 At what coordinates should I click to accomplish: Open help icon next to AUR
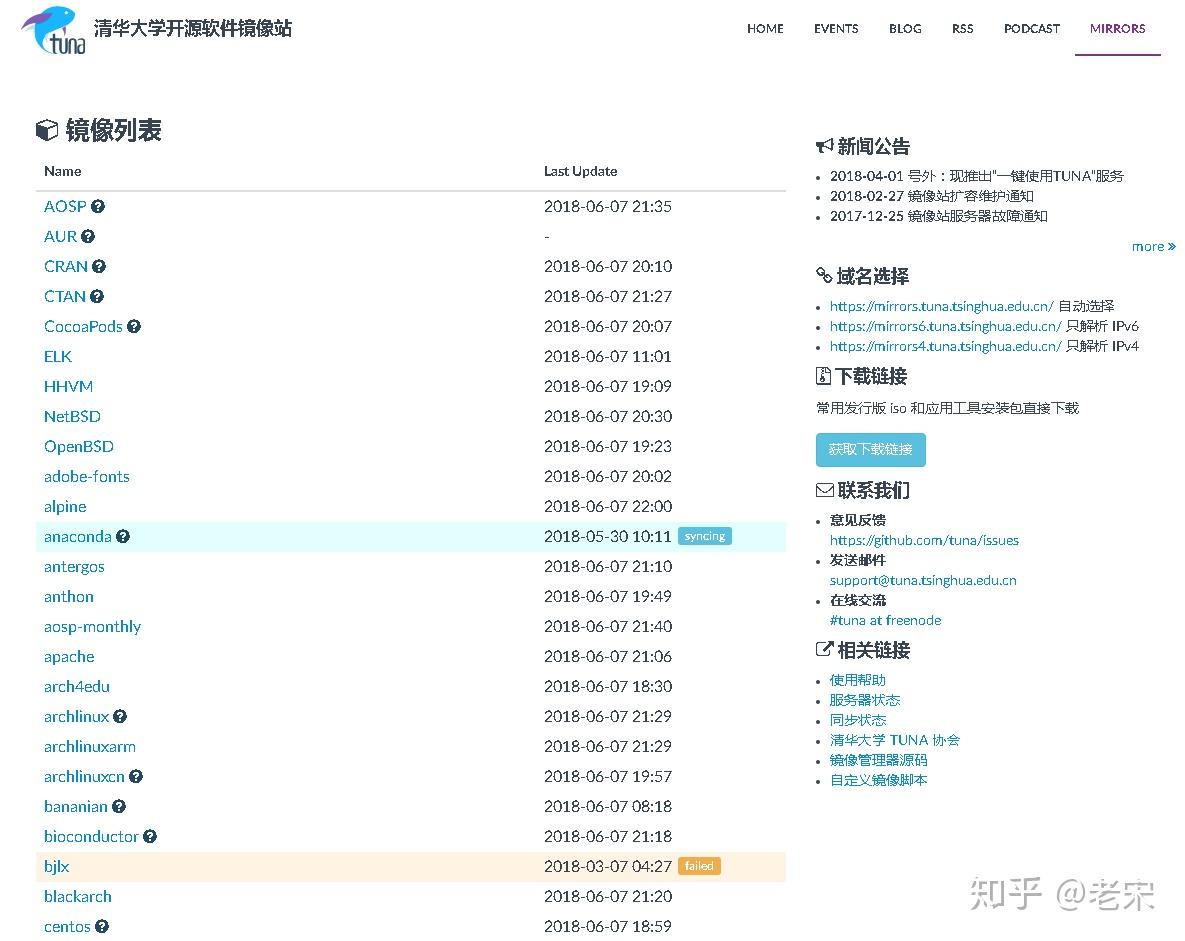(x=88, y=237)
